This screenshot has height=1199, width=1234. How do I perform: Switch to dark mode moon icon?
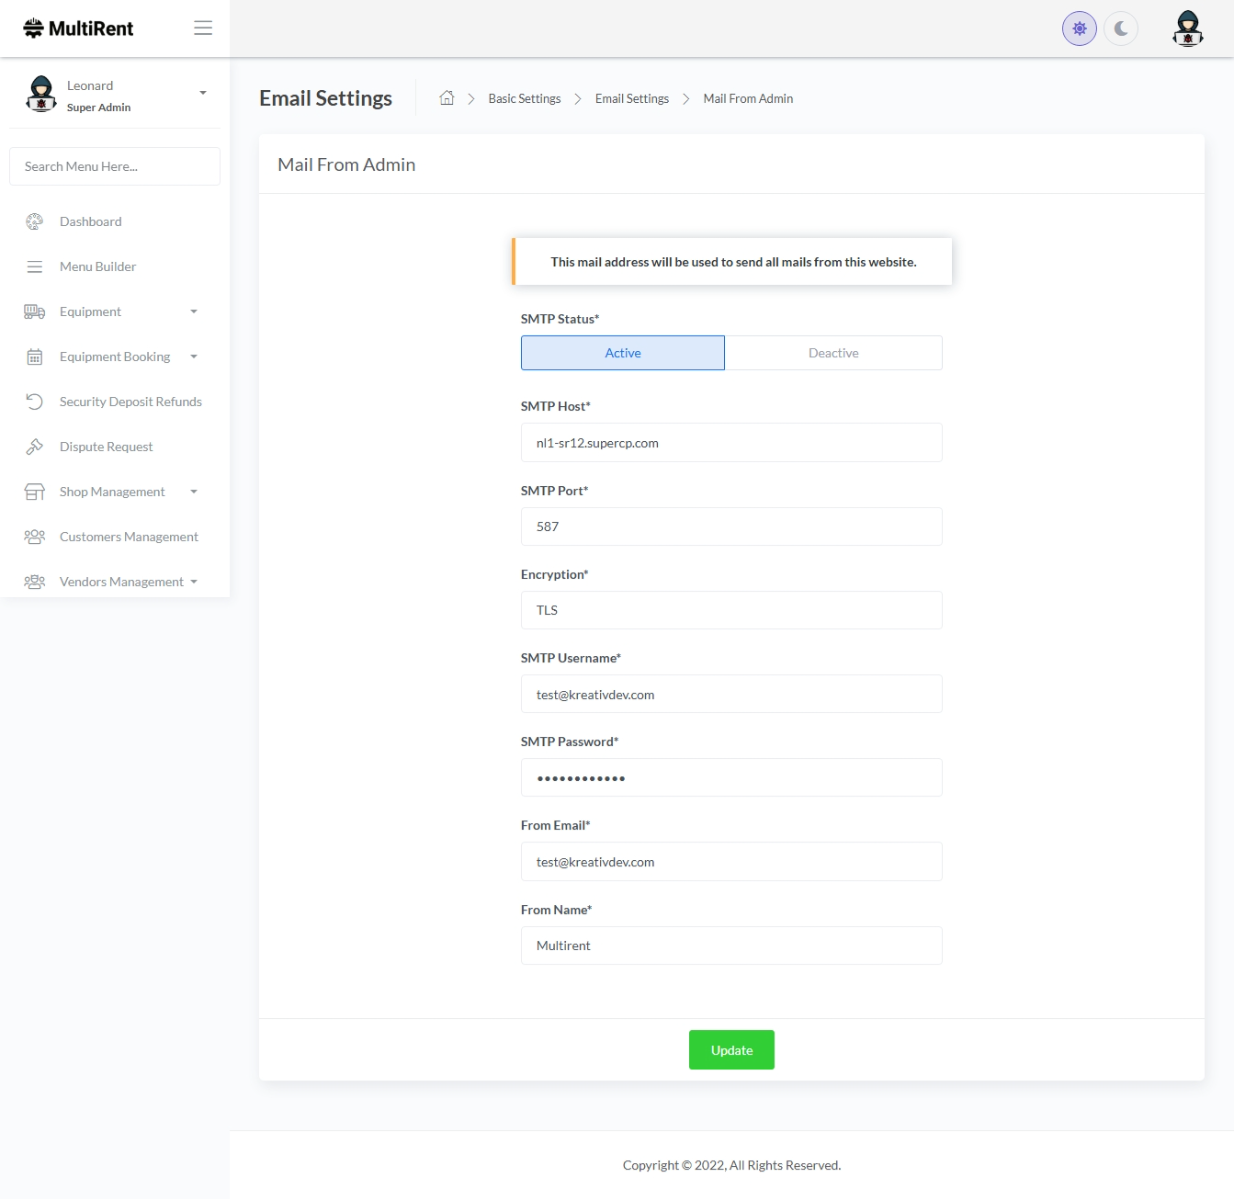[1121, 29]
